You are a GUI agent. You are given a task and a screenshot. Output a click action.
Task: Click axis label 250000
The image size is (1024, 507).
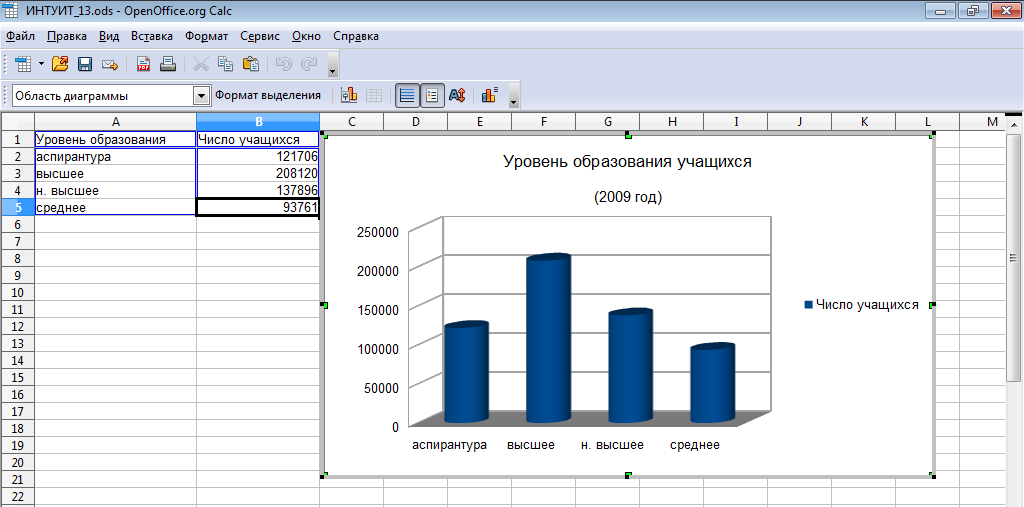(377, 232)
